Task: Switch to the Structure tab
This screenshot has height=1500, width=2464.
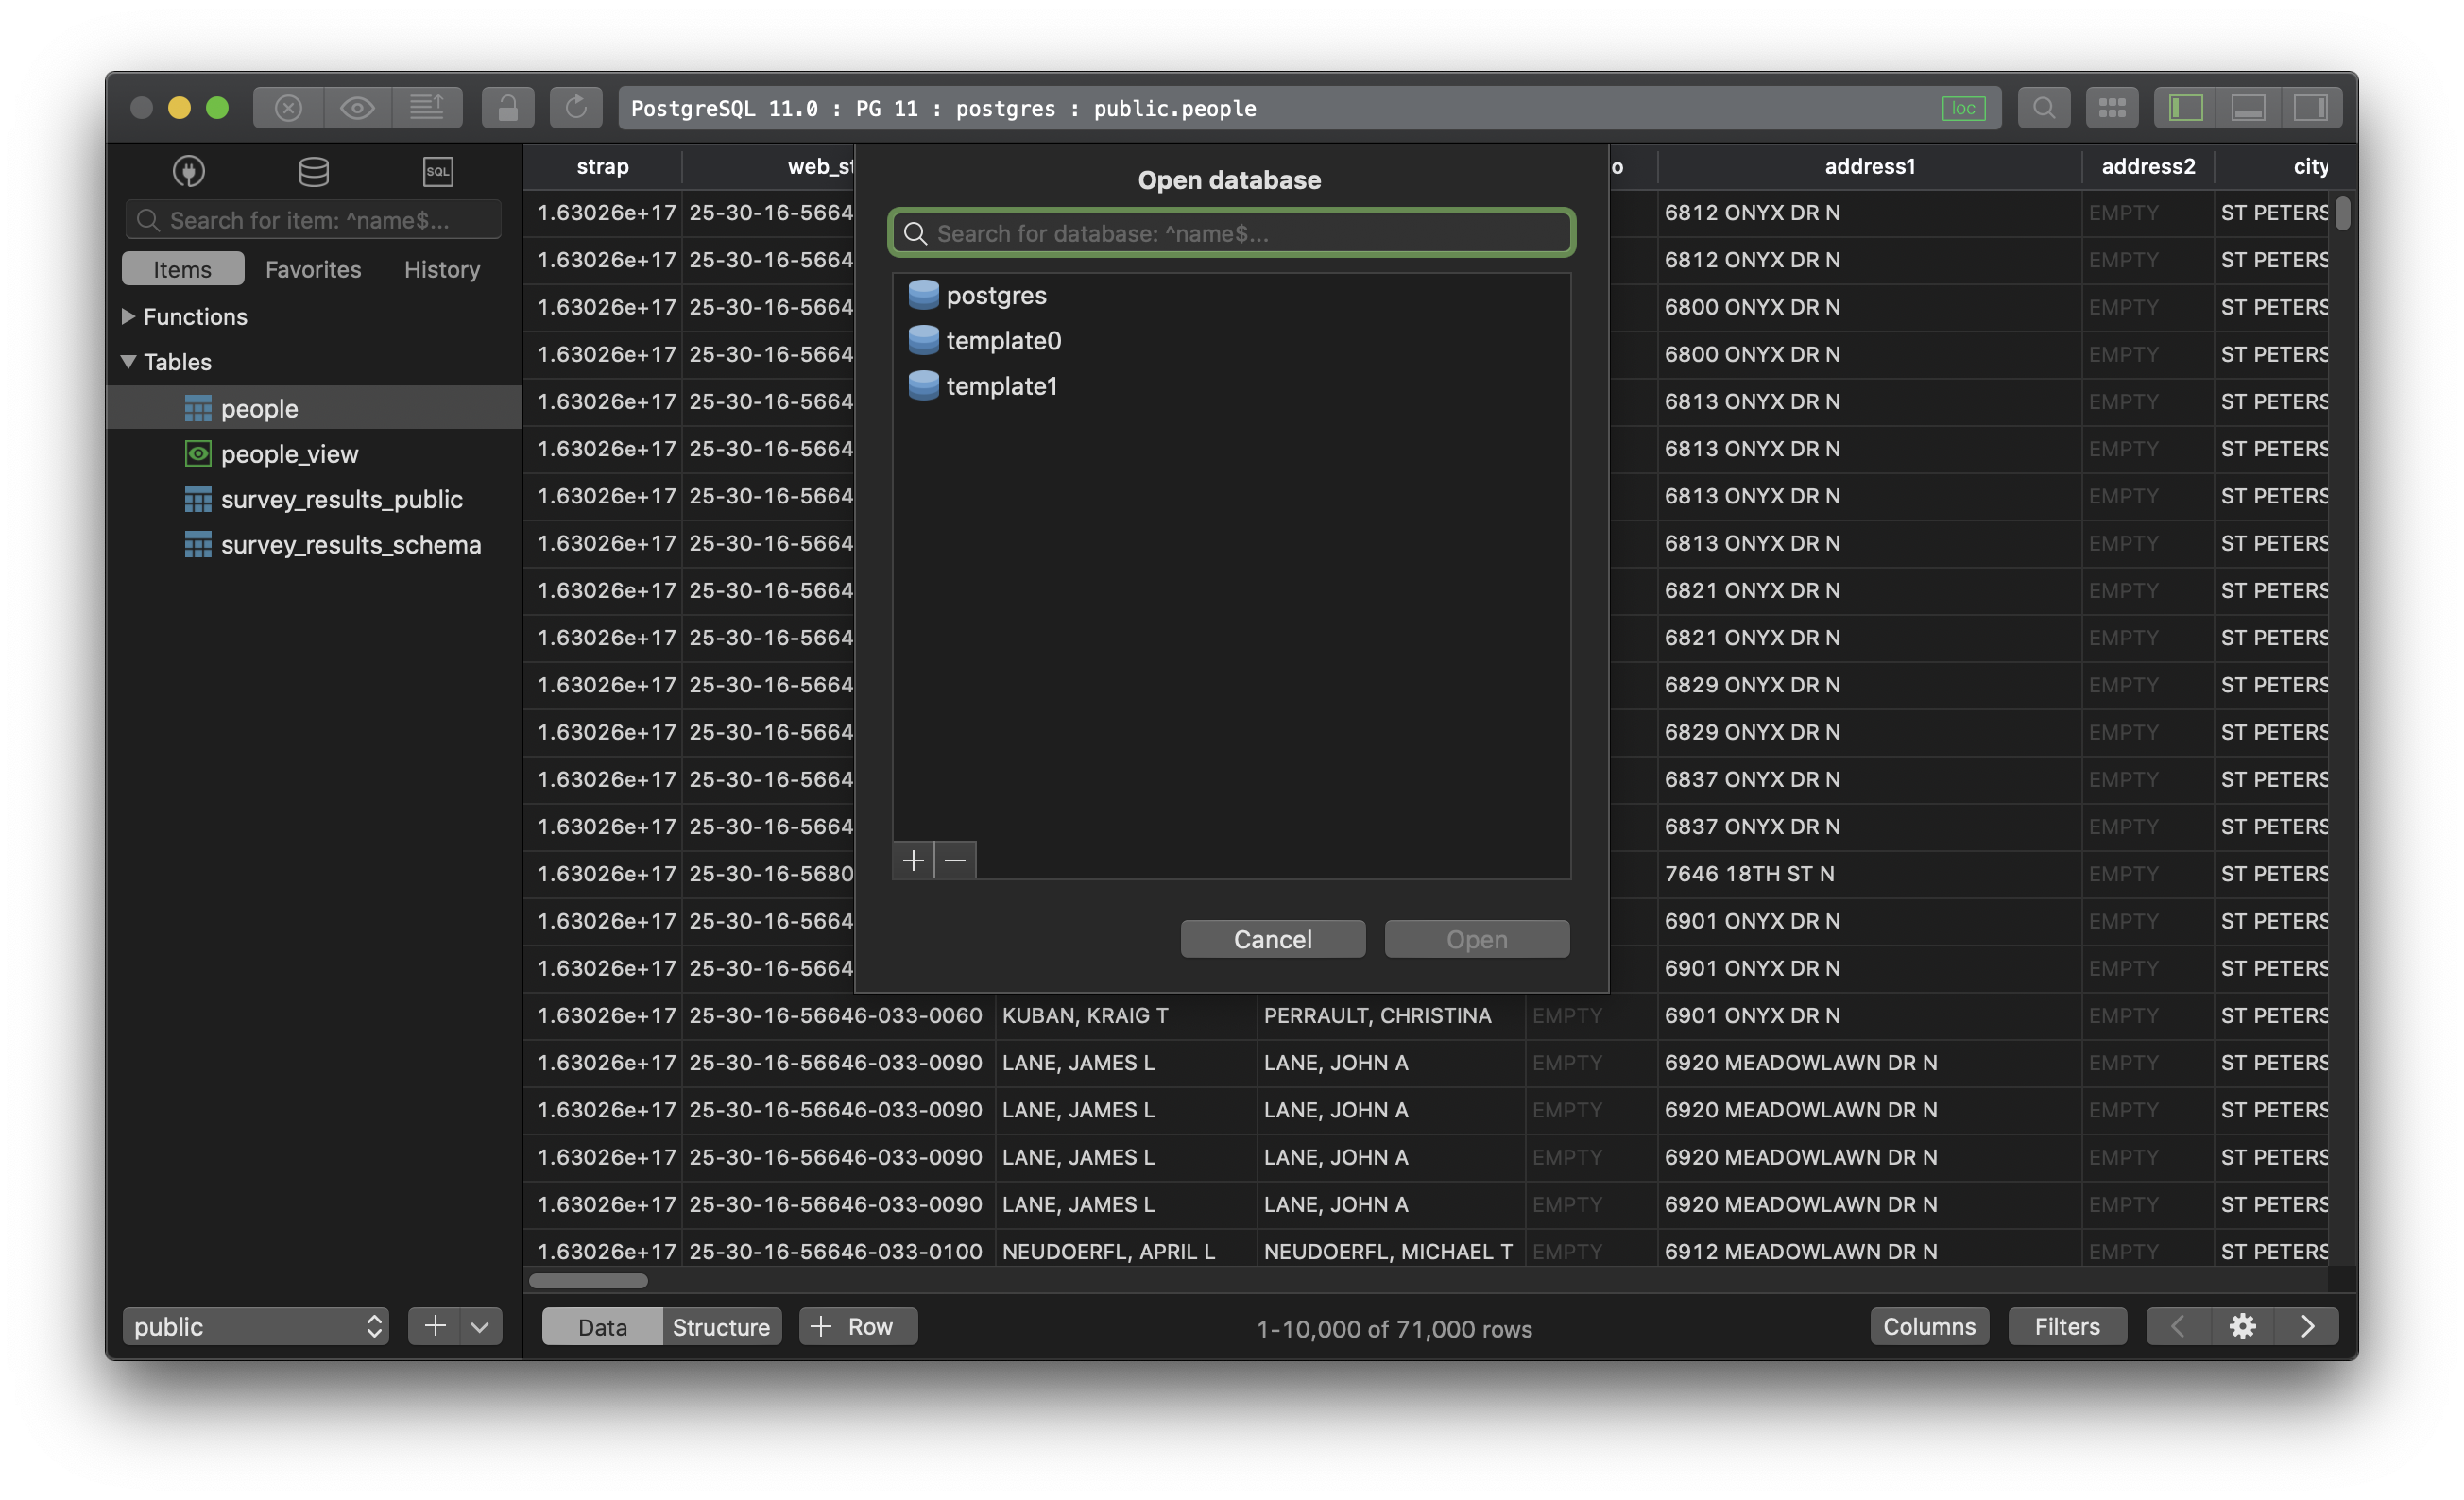Action: point(721,1326)
